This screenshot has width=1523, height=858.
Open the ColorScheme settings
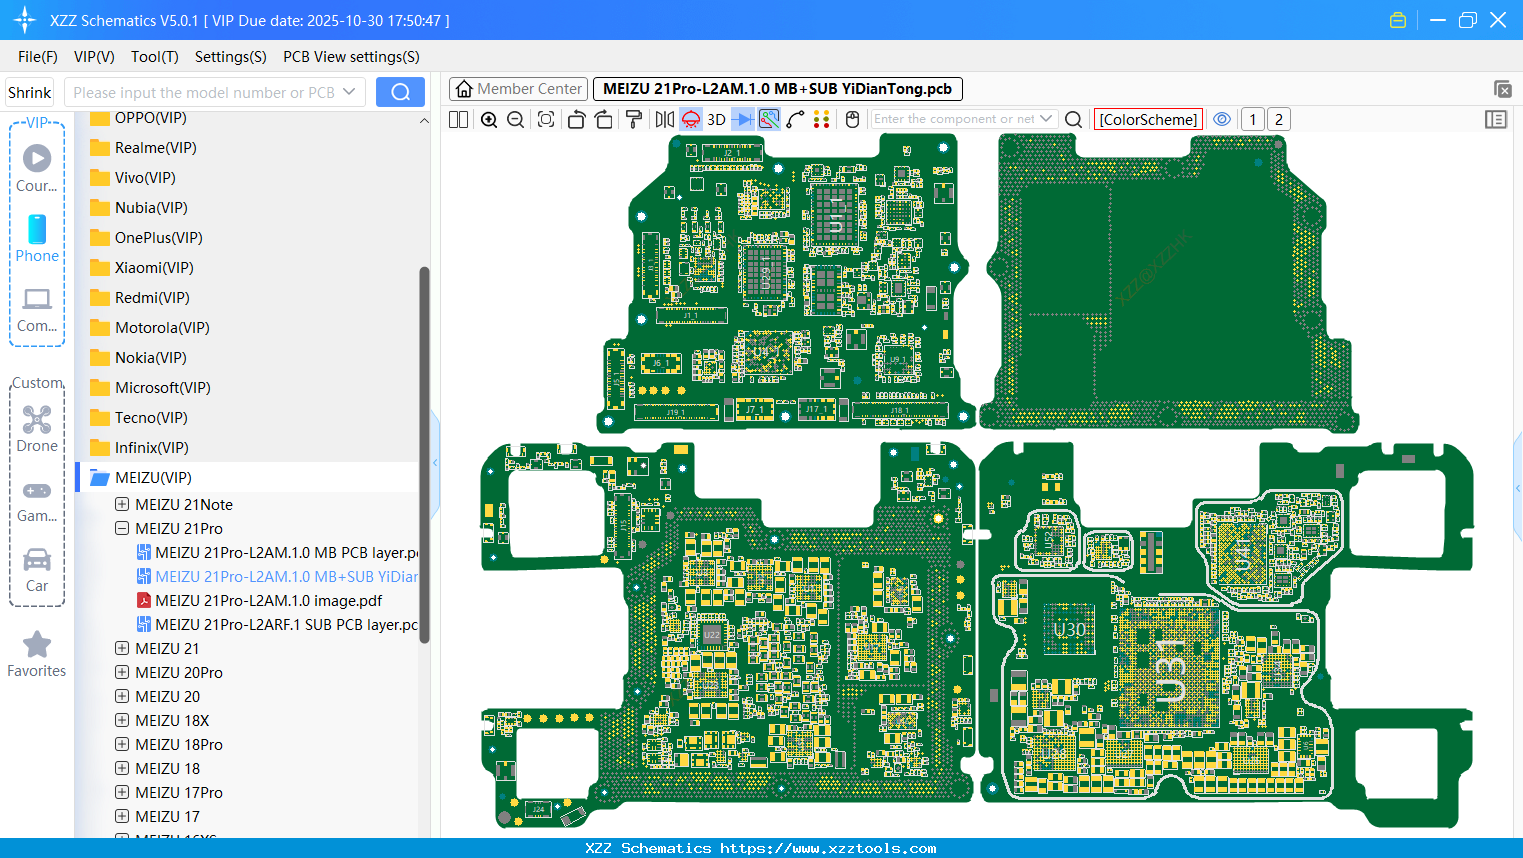[1148, 119]
